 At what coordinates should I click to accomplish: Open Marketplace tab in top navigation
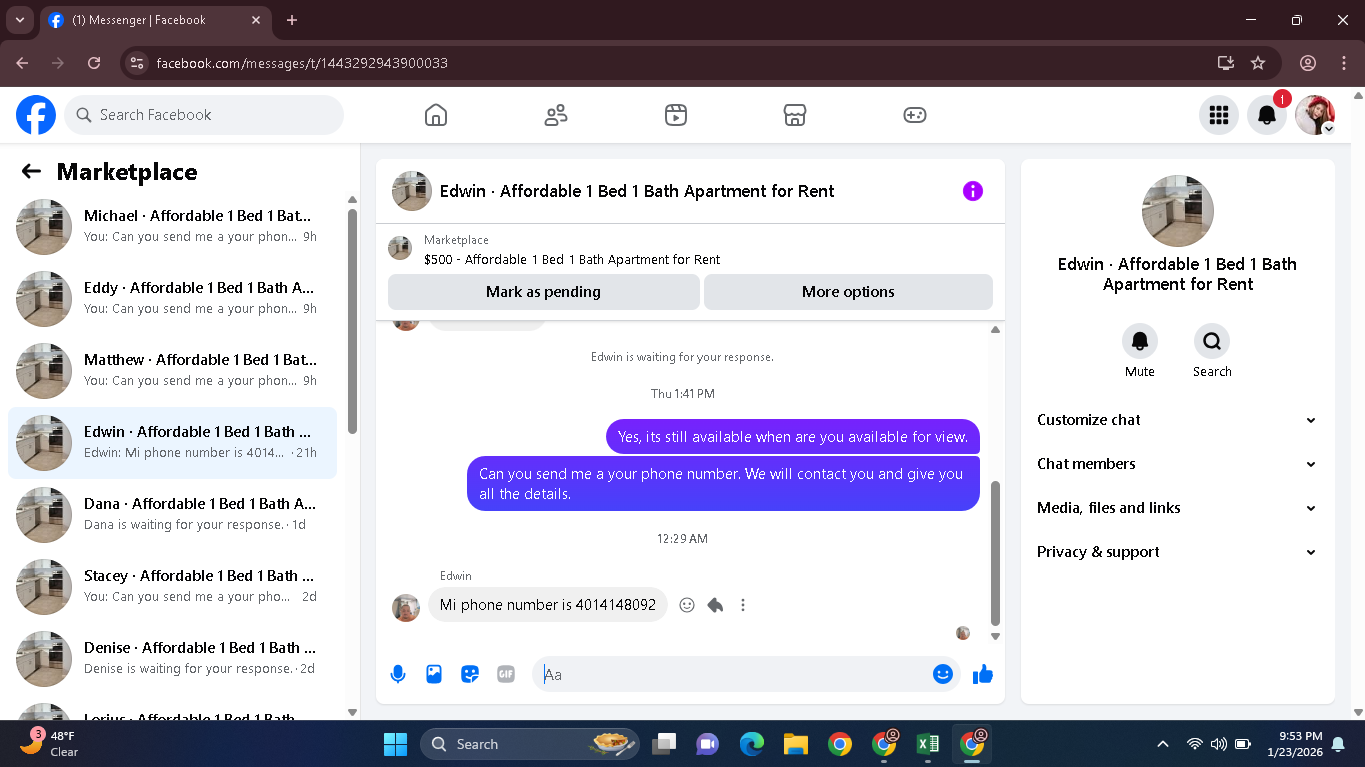pyautogui.click(x=795, y=115)
